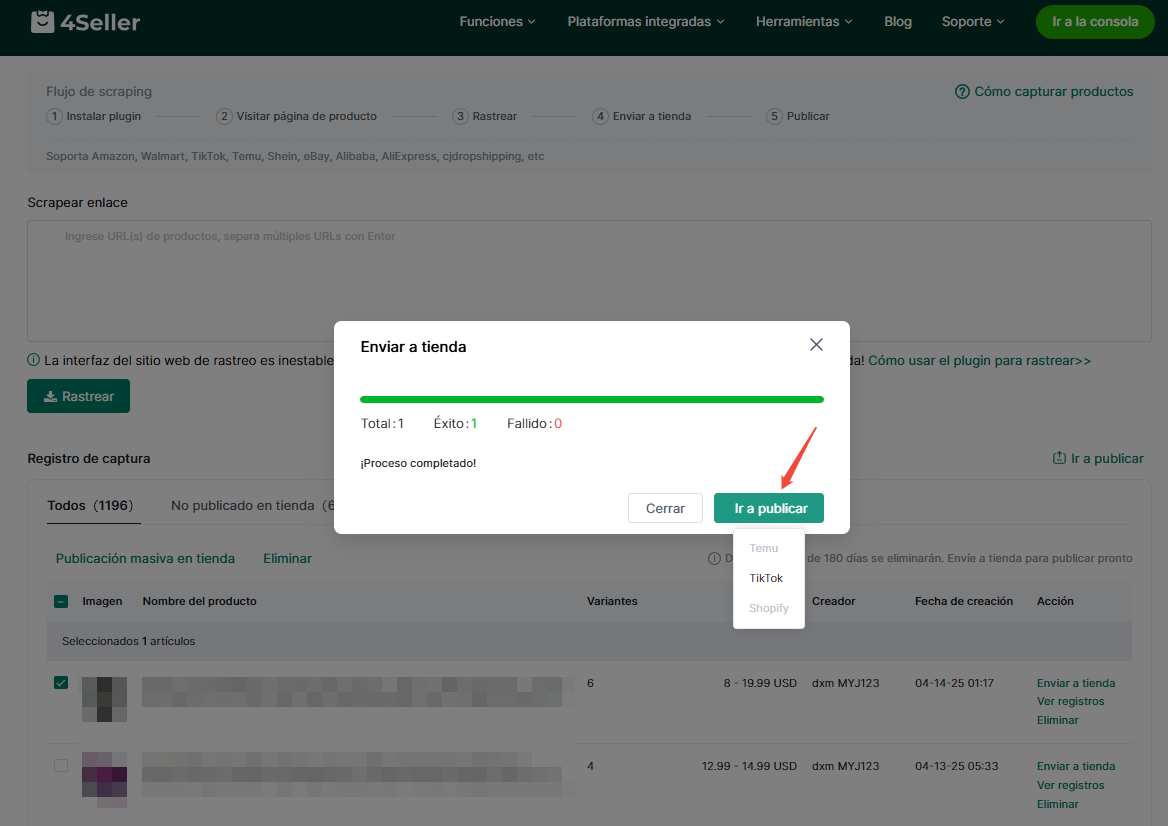
Task: Click the green completed progress bar
Action: (x=592, y=399)
